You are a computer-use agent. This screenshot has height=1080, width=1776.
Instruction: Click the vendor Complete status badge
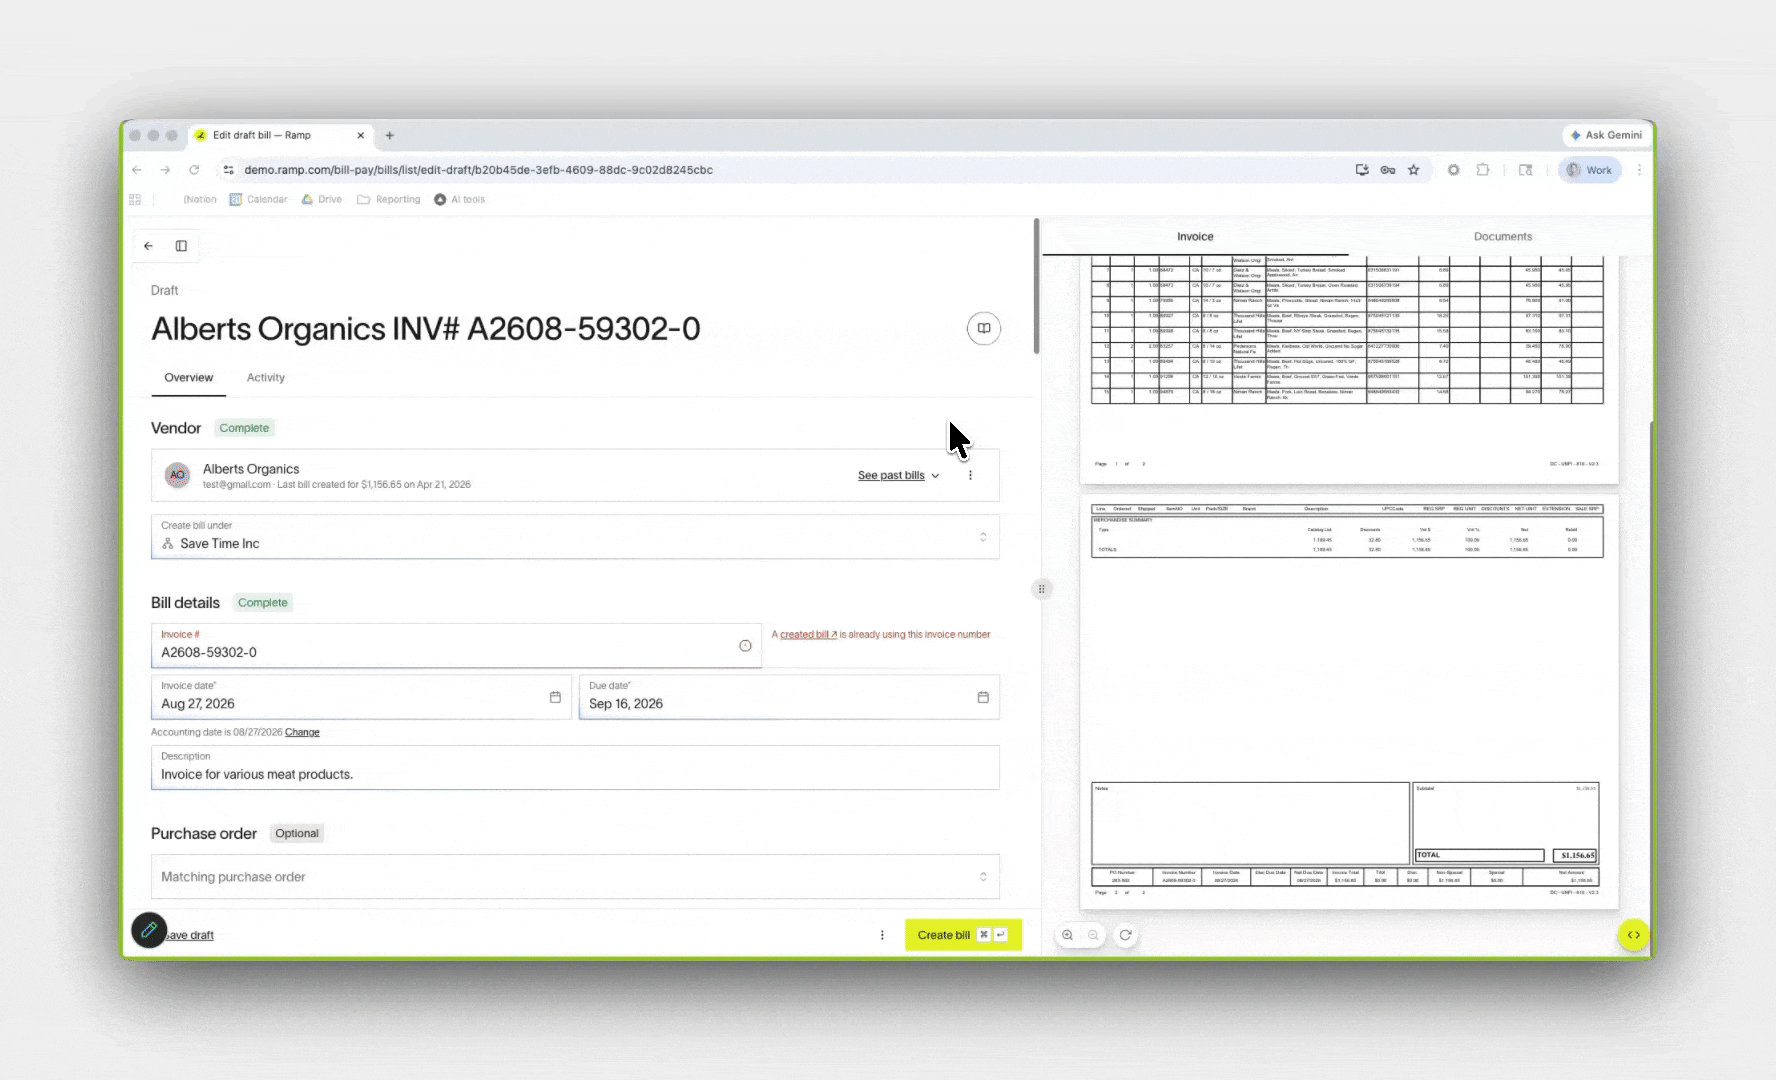pyautogui.click(x=244, y=428)
